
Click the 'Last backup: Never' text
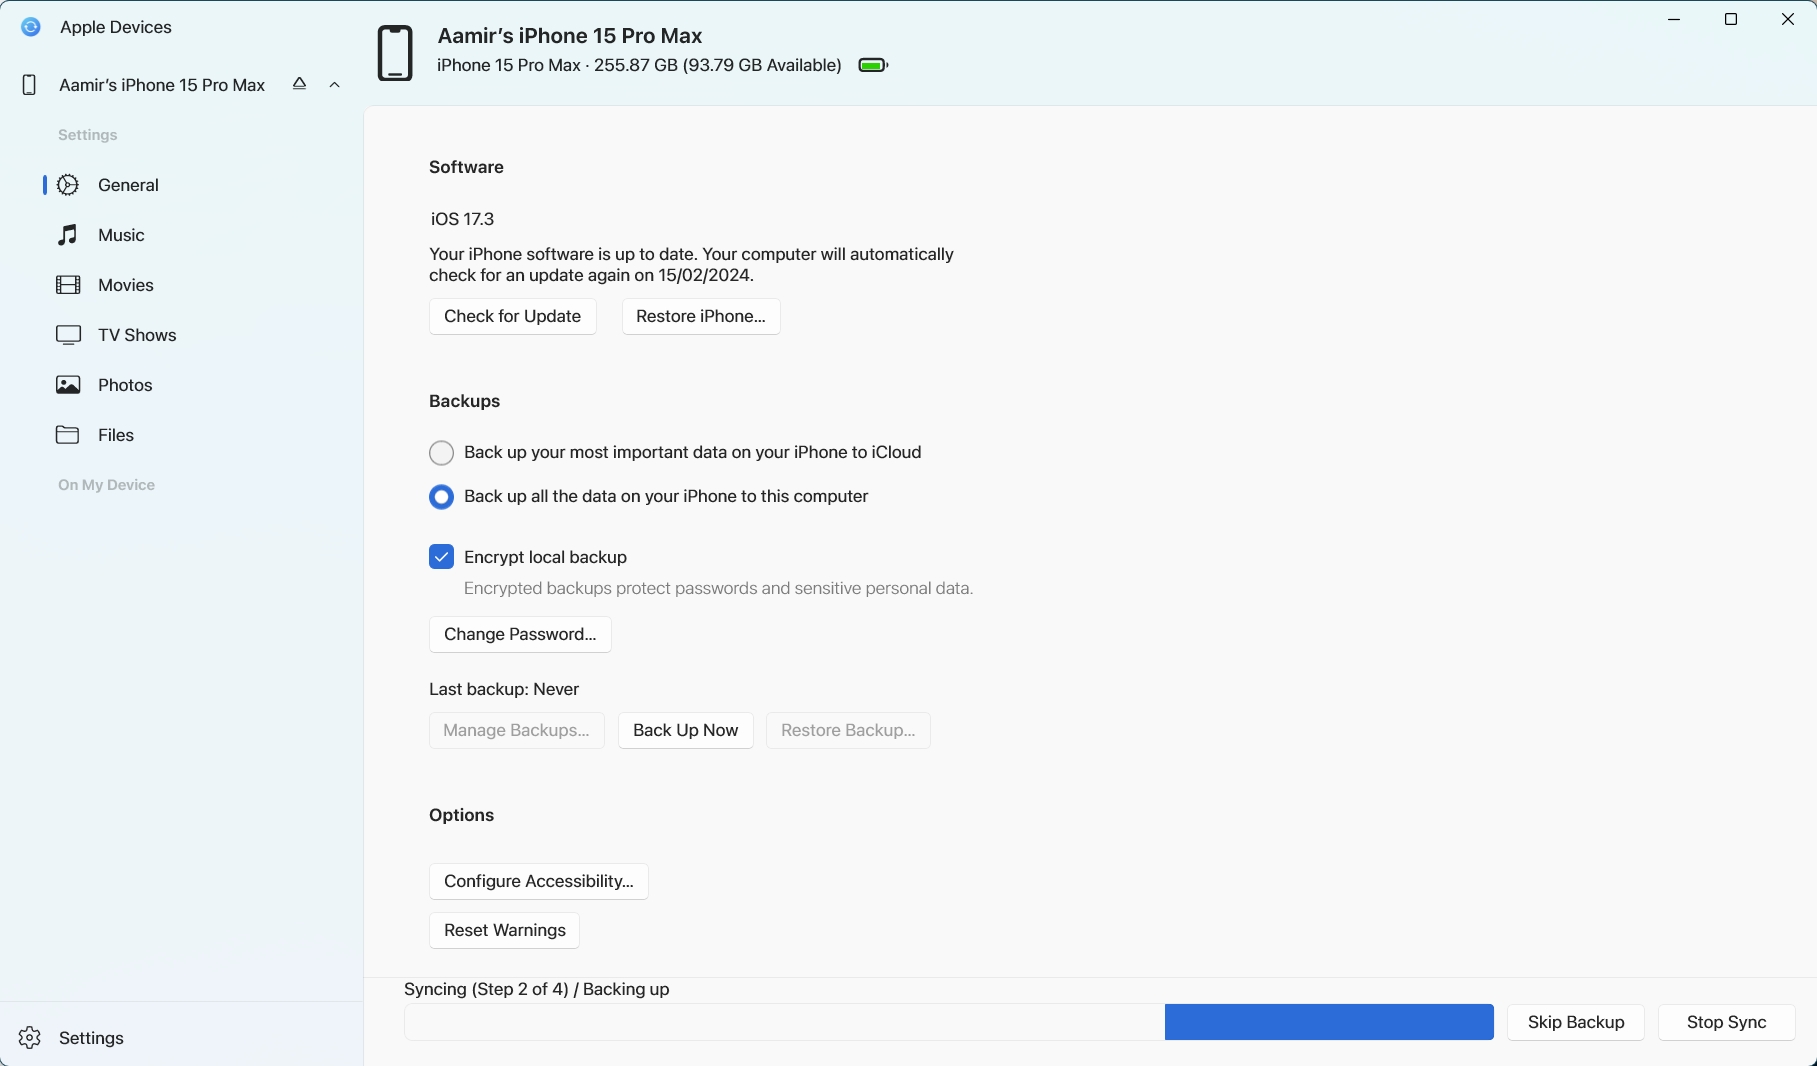pyautogui.click(x=504, y=689)
